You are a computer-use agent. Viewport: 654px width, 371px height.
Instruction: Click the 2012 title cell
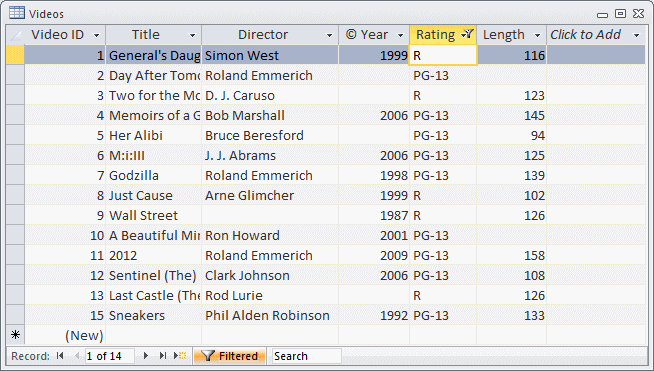tap(154, 256)
